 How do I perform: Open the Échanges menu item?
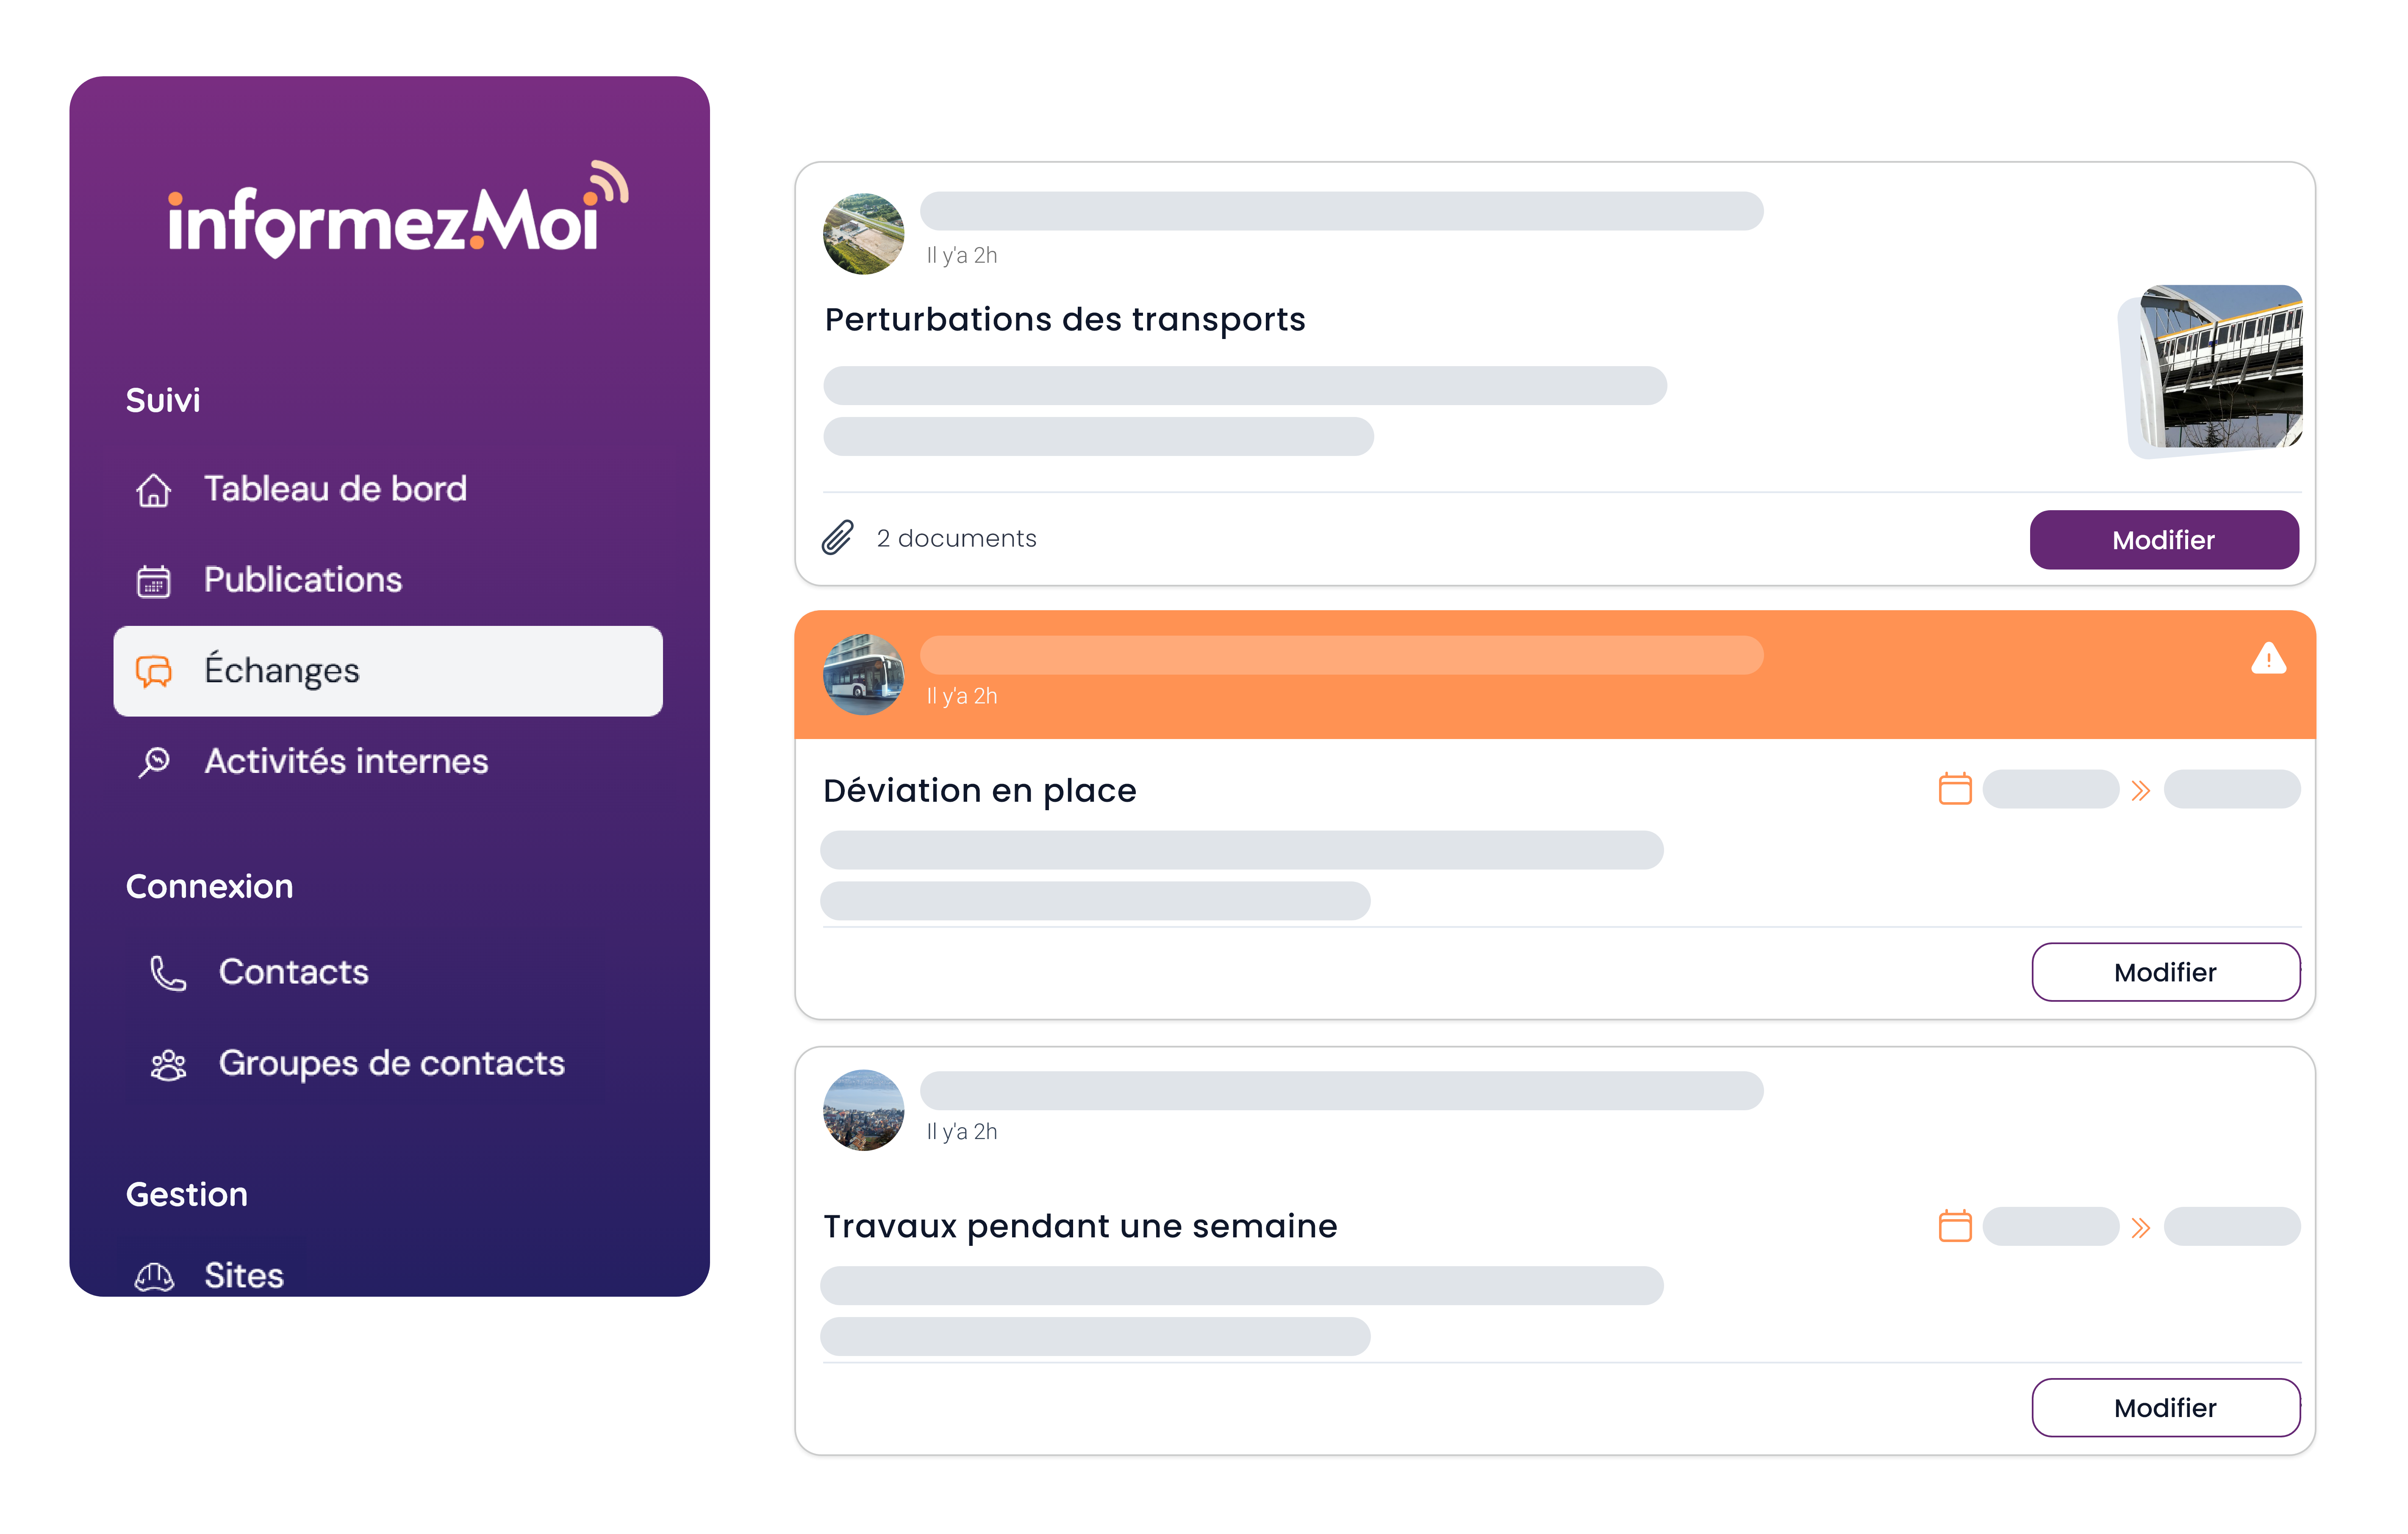point(388,671)
